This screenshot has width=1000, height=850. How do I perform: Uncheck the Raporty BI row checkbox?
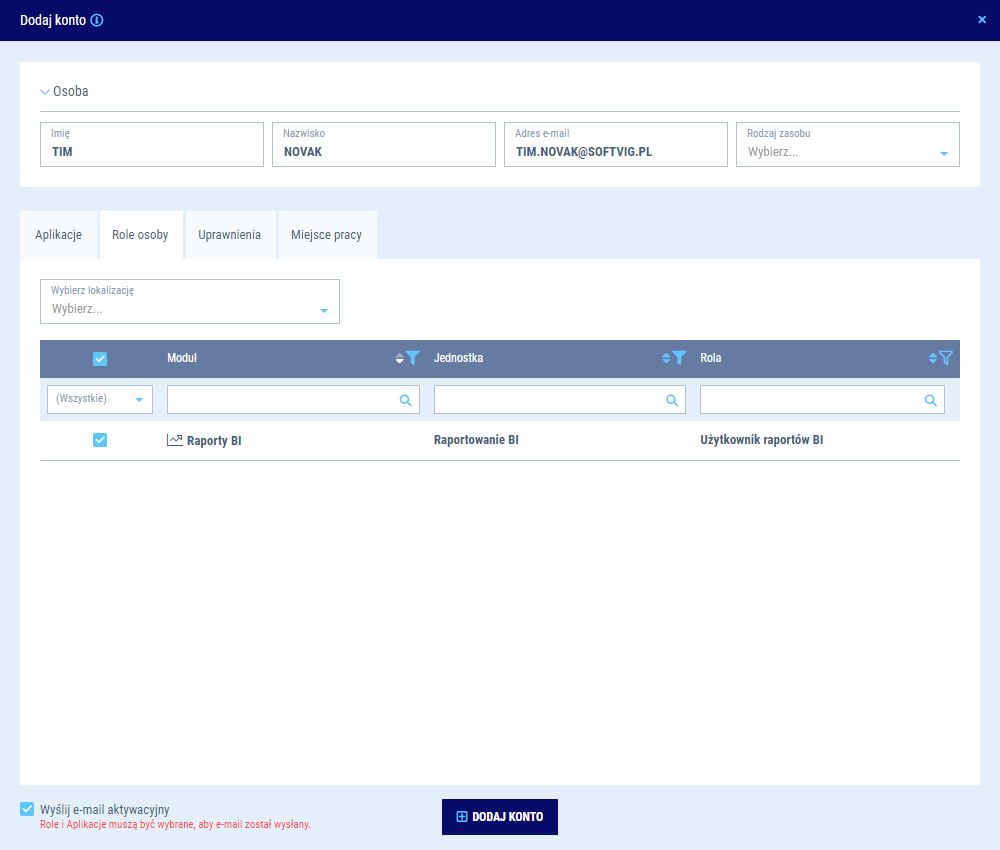tap(100, 440)
